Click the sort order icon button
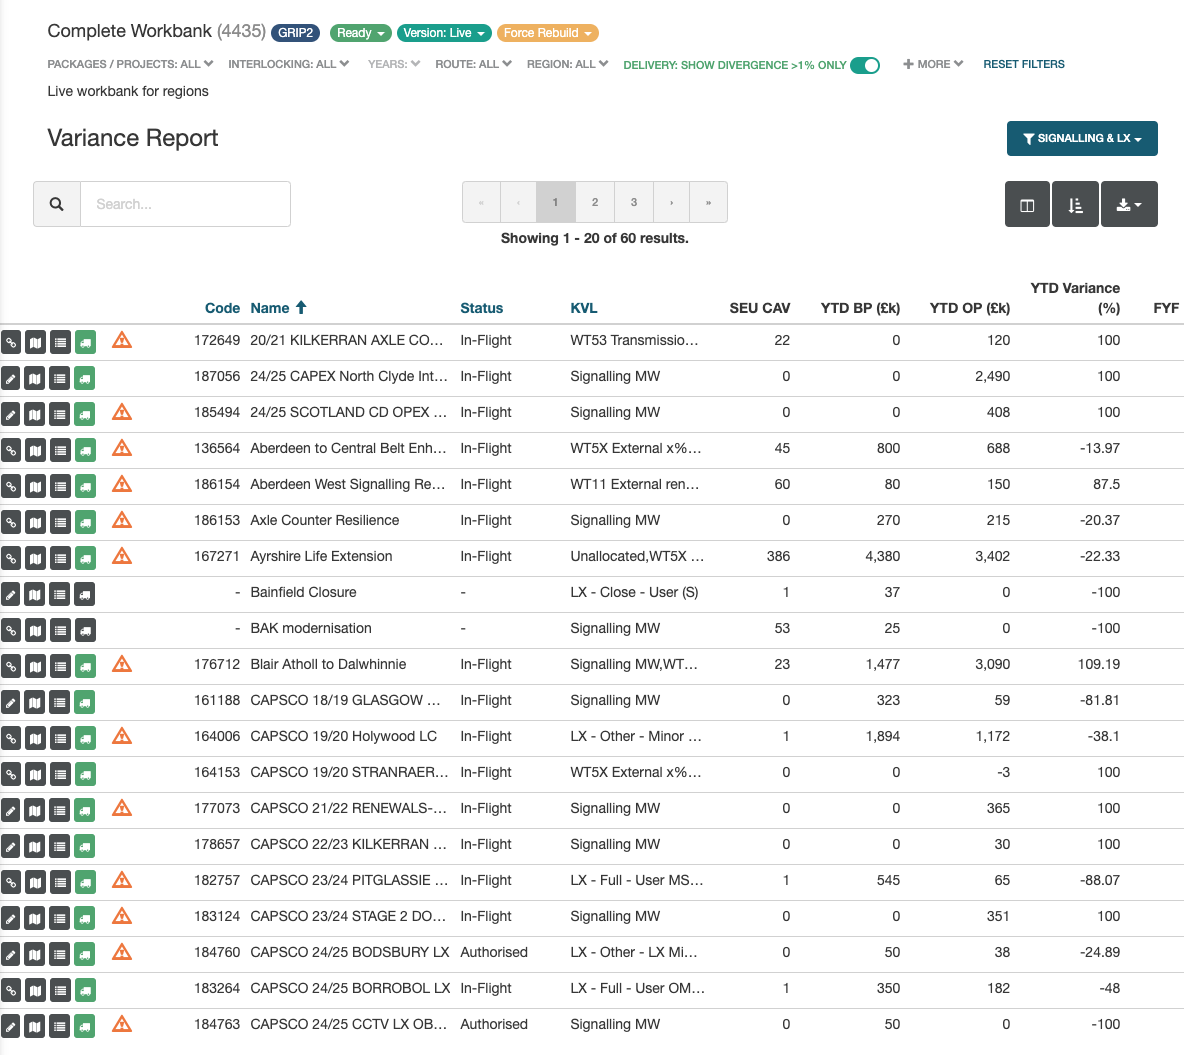Screen dimensions: 1200x1055 point(1075,205)
